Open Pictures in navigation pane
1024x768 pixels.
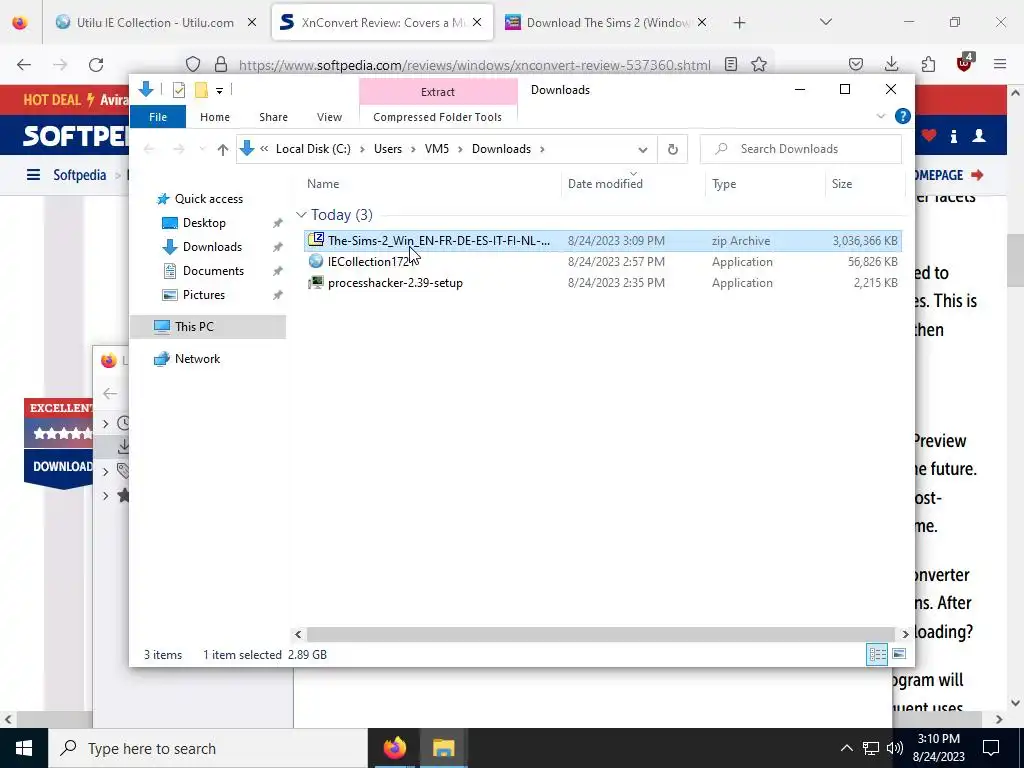pos(204,295)
